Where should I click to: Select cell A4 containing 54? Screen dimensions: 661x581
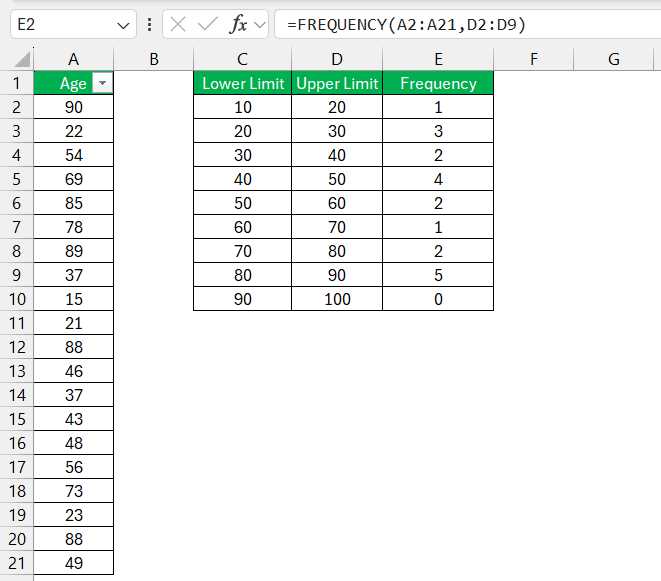[73, 155]
